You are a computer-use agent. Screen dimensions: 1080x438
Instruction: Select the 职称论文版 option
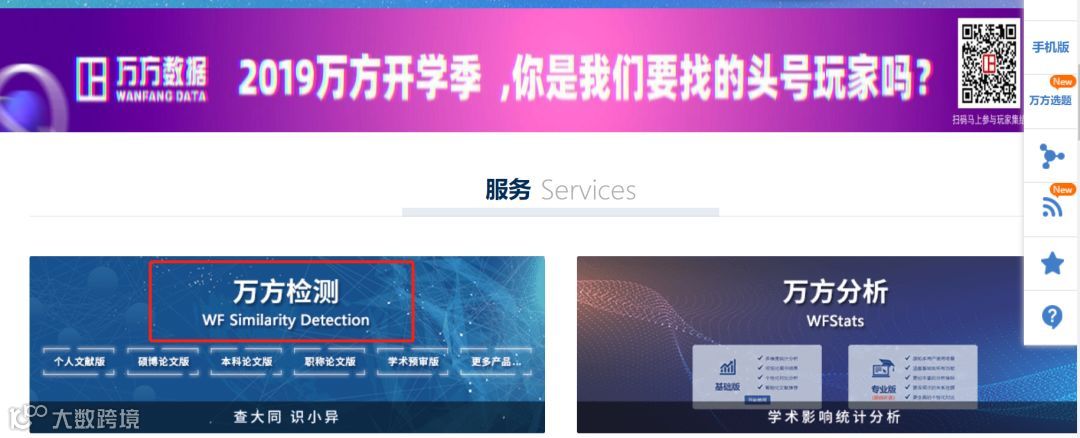329,361
